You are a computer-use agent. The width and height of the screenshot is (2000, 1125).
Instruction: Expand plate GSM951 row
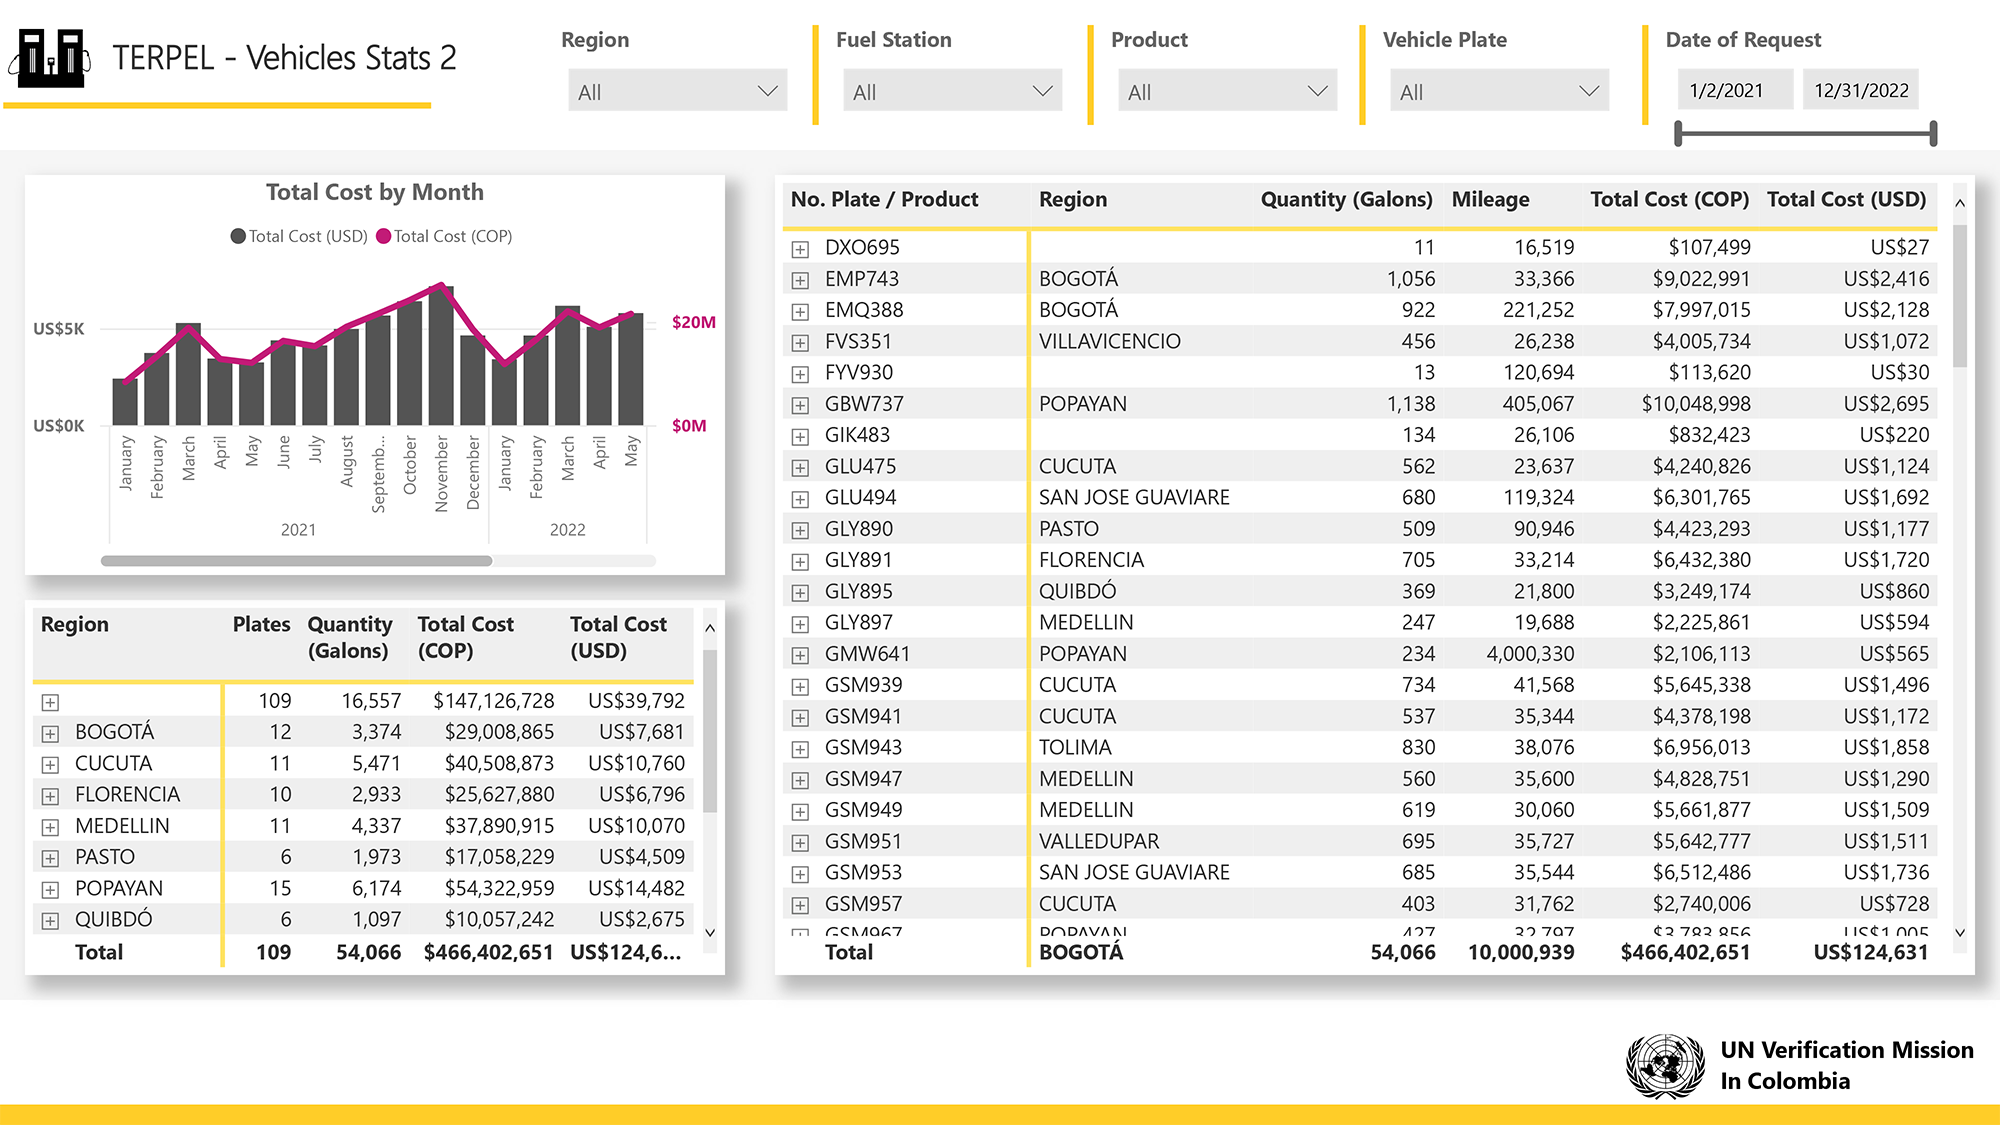[x=800, y=842]
